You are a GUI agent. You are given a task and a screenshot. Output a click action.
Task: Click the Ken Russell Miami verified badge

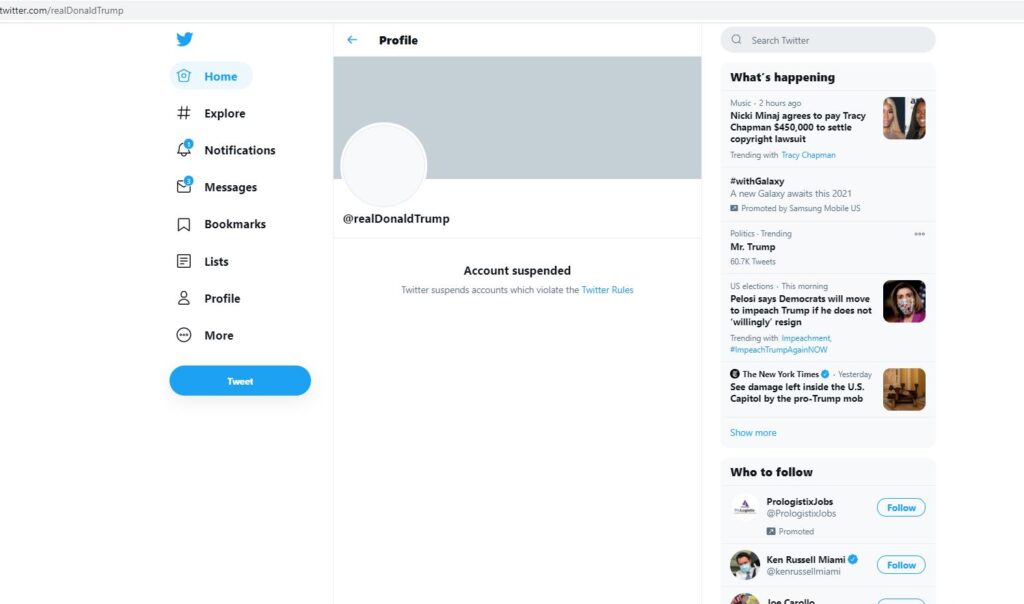point(853,559)
